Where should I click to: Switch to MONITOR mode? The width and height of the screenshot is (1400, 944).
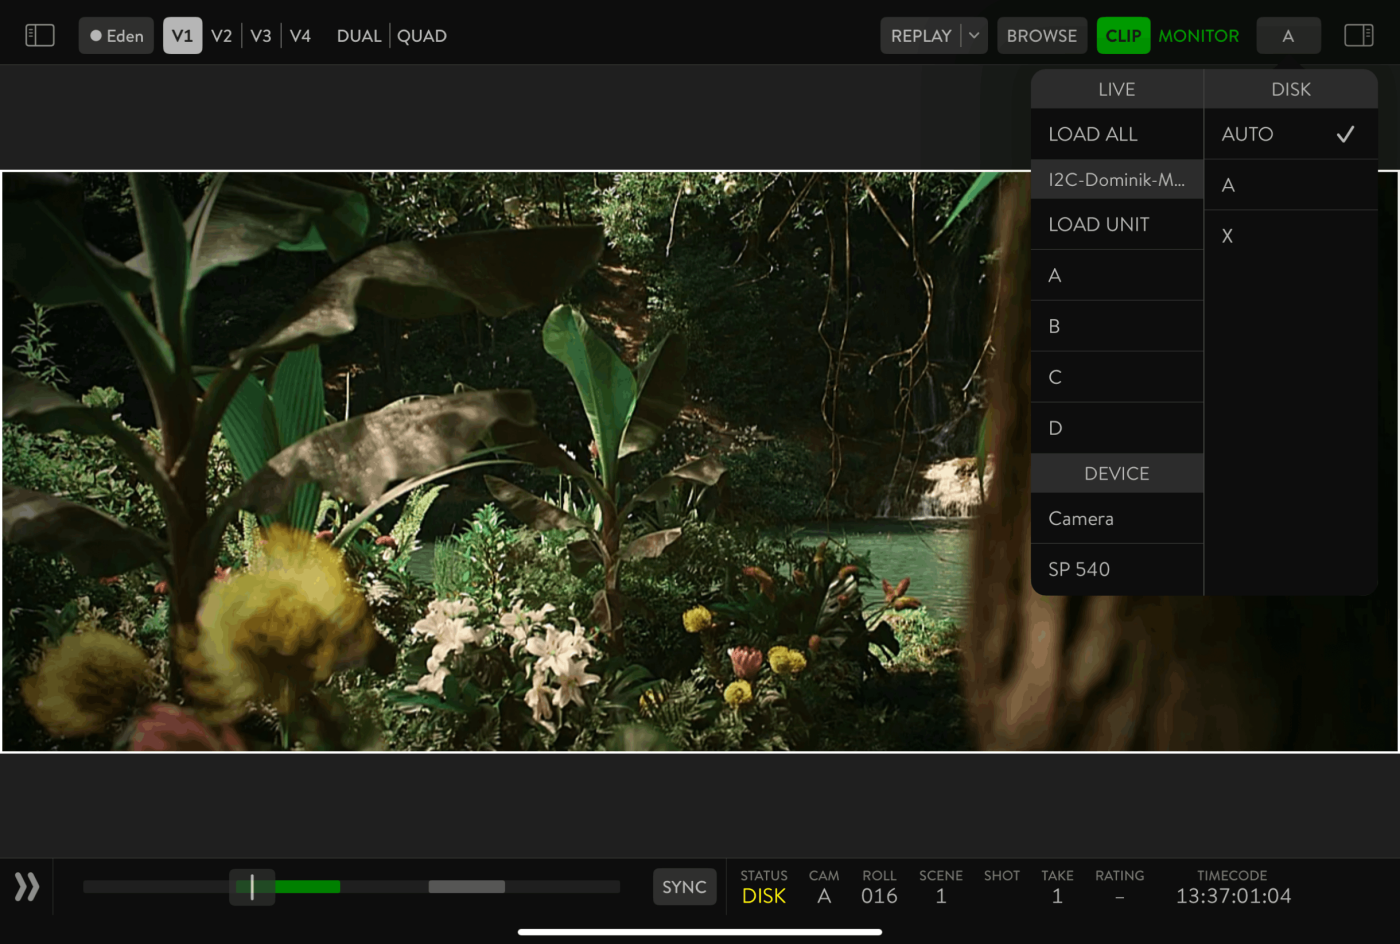pos(1198,36)
